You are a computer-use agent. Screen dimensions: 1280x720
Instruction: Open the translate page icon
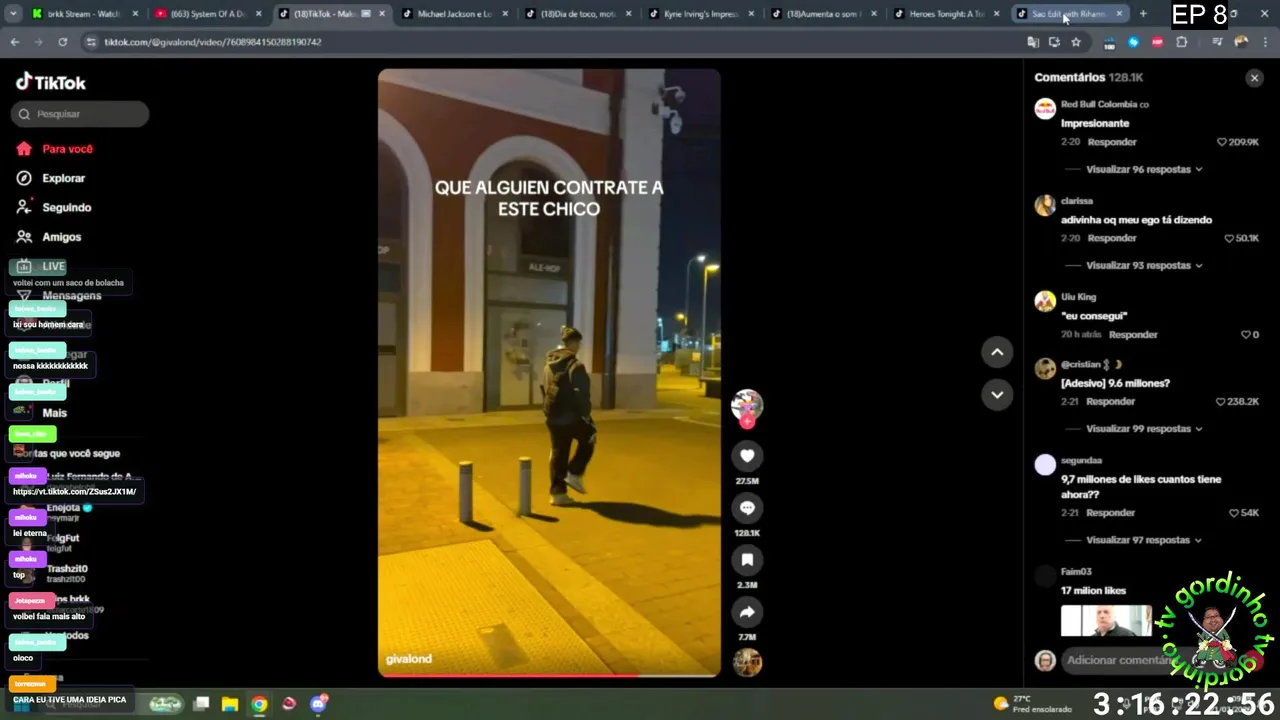1033,42
